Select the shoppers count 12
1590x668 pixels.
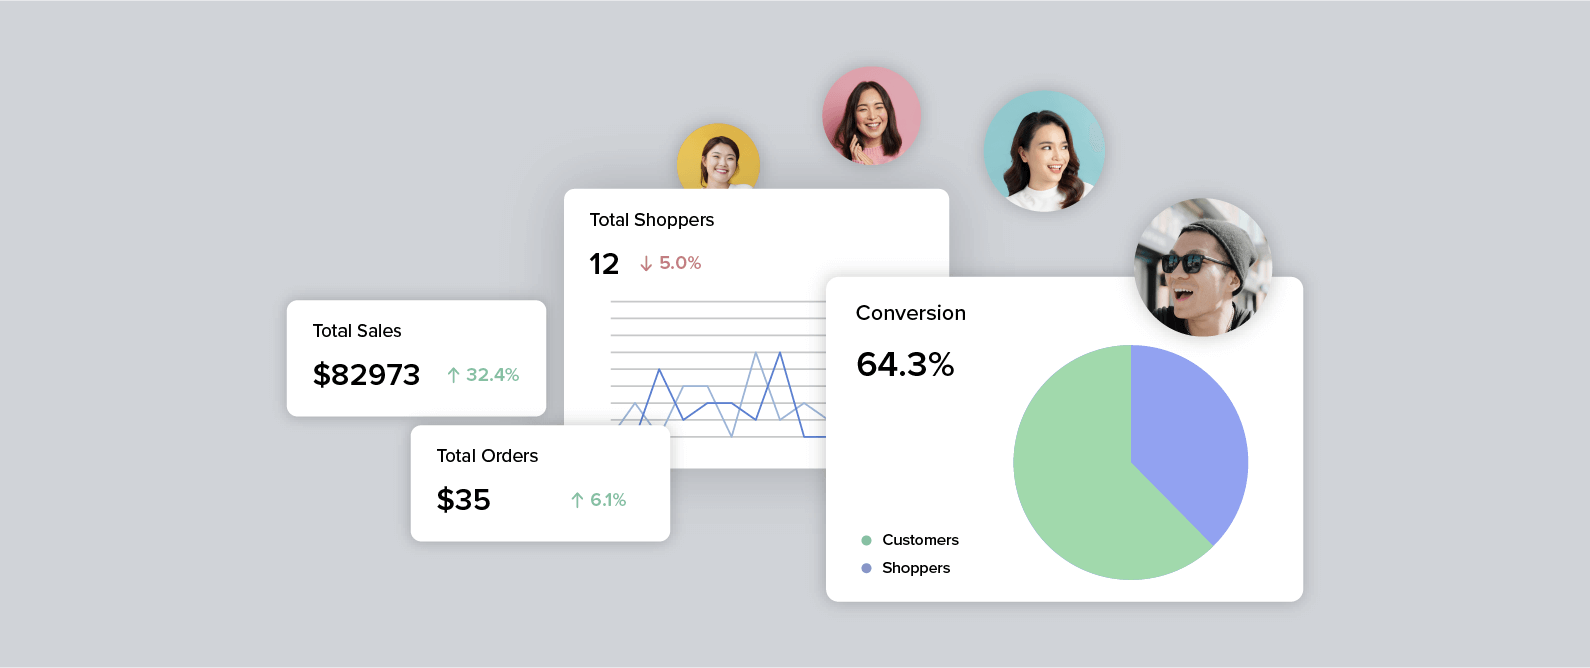point(604,264)
